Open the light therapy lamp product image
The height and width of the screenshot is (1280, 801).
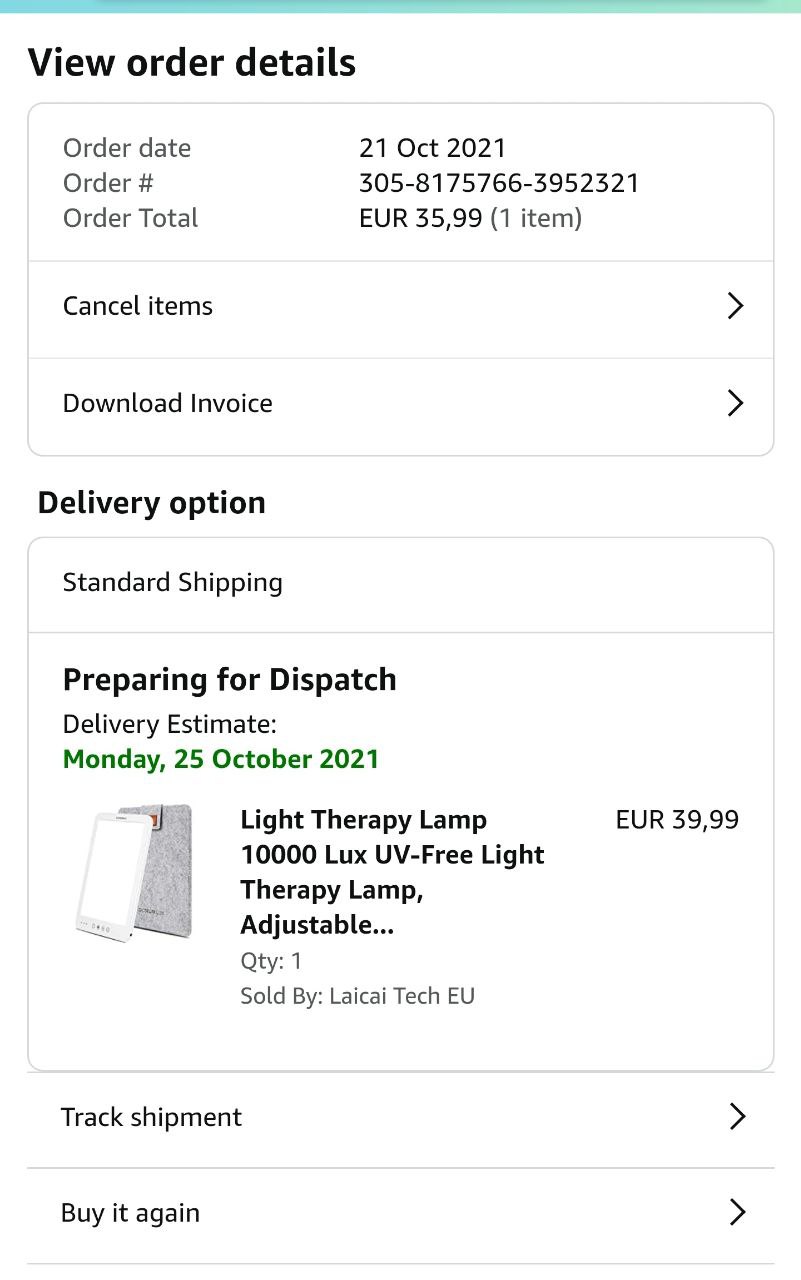click(x=135, y=872)
